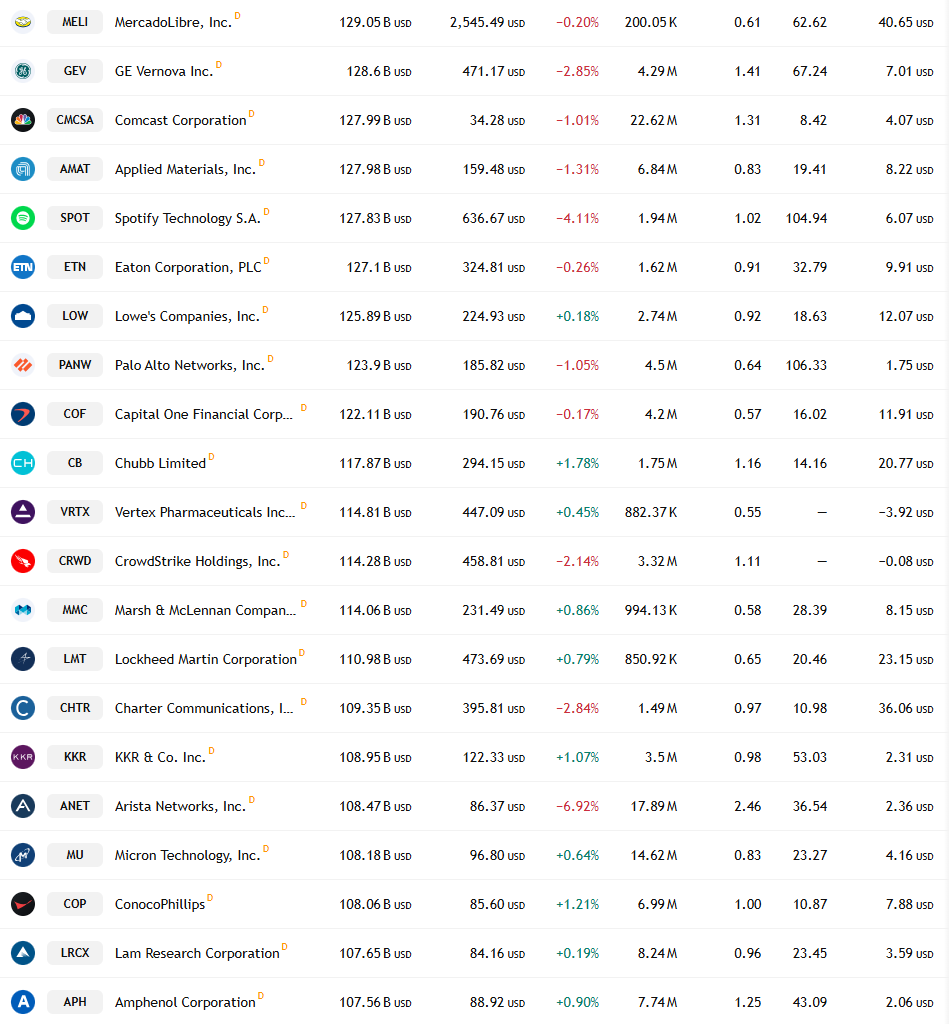Open Charter Communications company link
949x1024 pixels.
click(204, 709)
